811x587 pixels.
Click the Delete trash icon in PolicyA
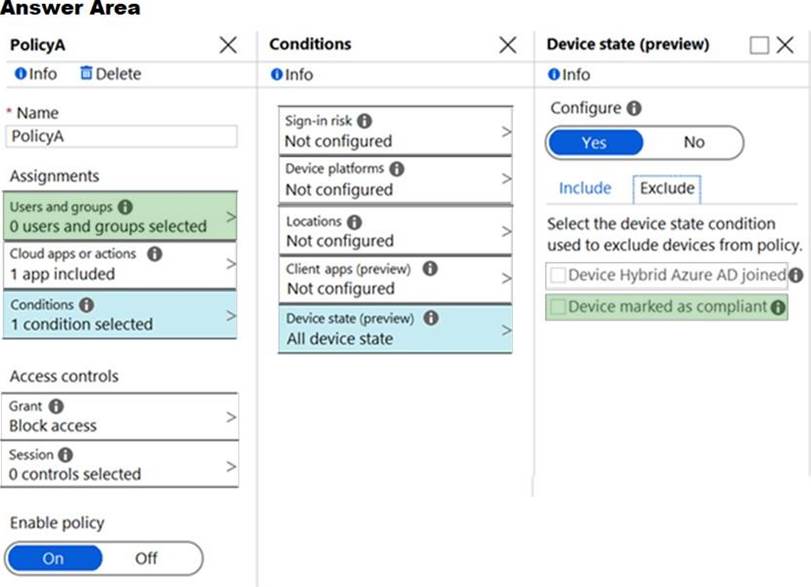(x=85, y=74)
